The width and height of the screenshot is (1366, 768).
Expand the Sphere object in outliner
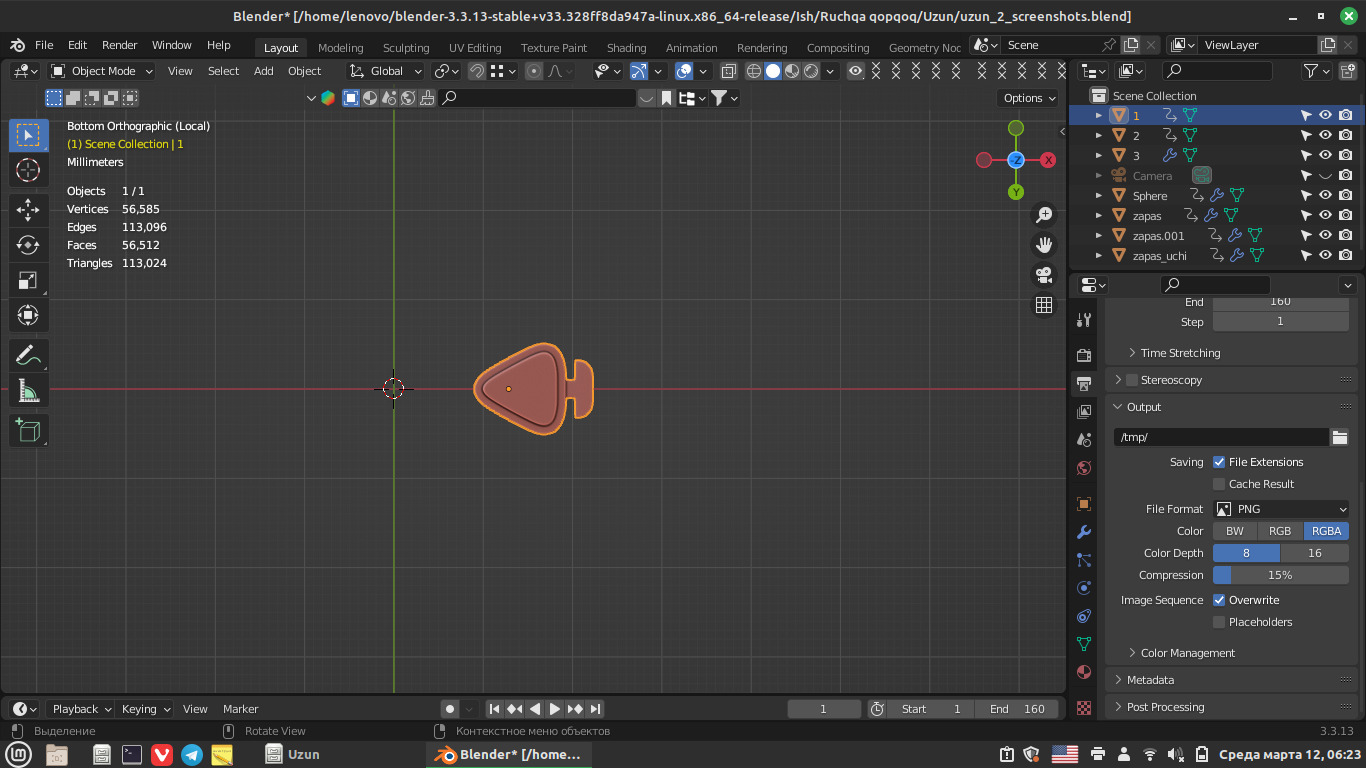pyautogui.click(x=1099, y=196)
